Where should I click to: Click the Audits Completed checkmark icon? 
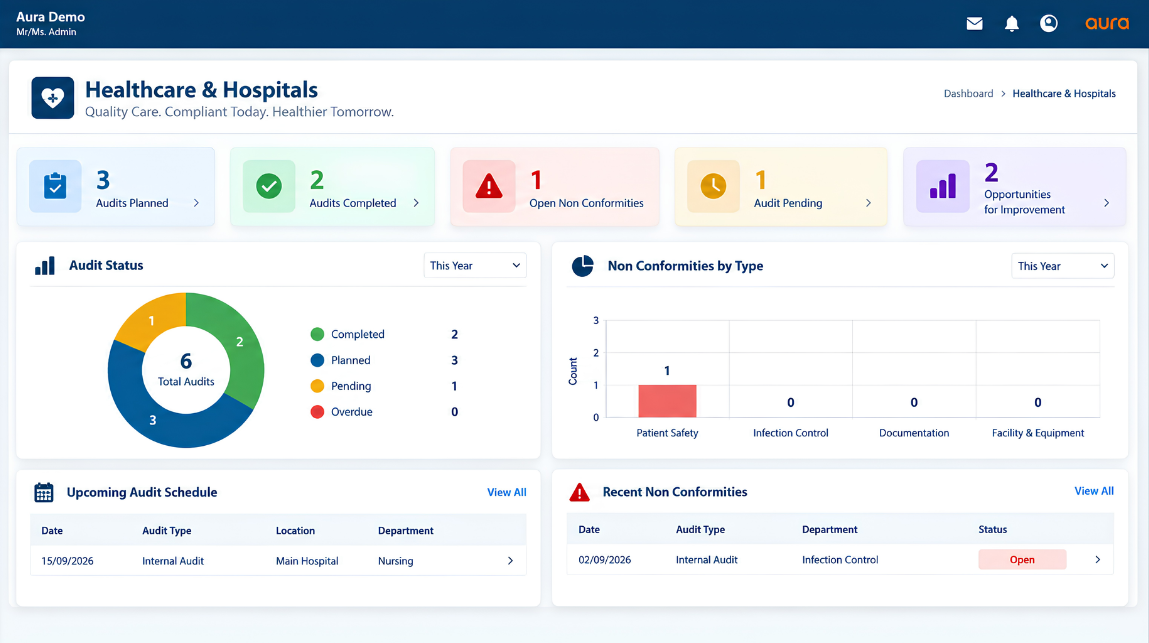[269, 186]
